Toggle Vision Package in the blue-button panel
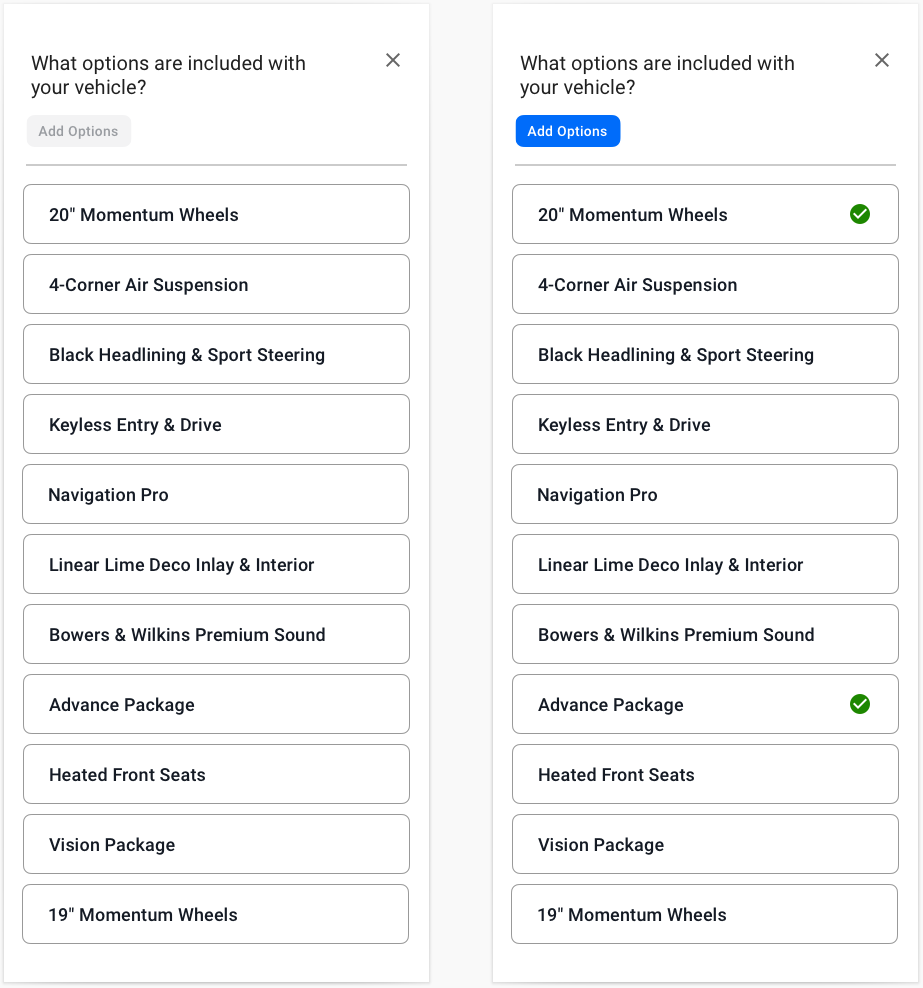923x988 pixels. coord(705,844)
